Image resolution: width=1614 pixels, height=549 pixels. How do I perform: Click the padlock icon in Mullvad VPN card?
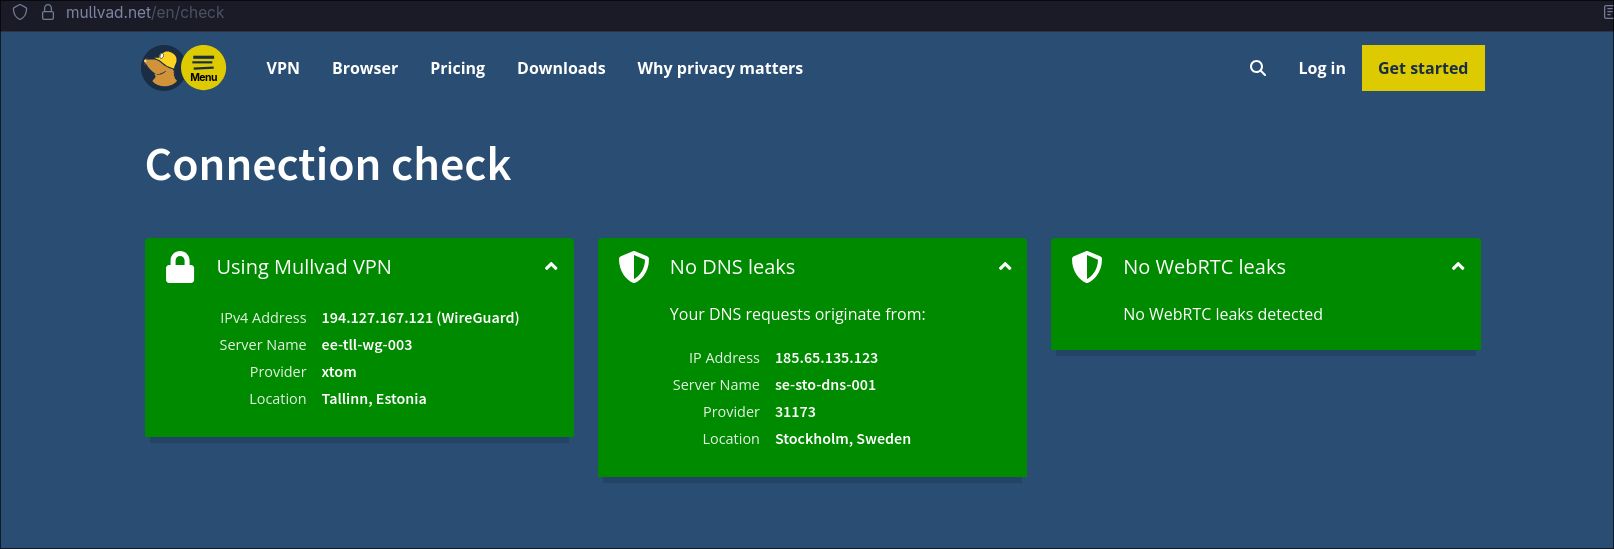(x=180, y=267)
